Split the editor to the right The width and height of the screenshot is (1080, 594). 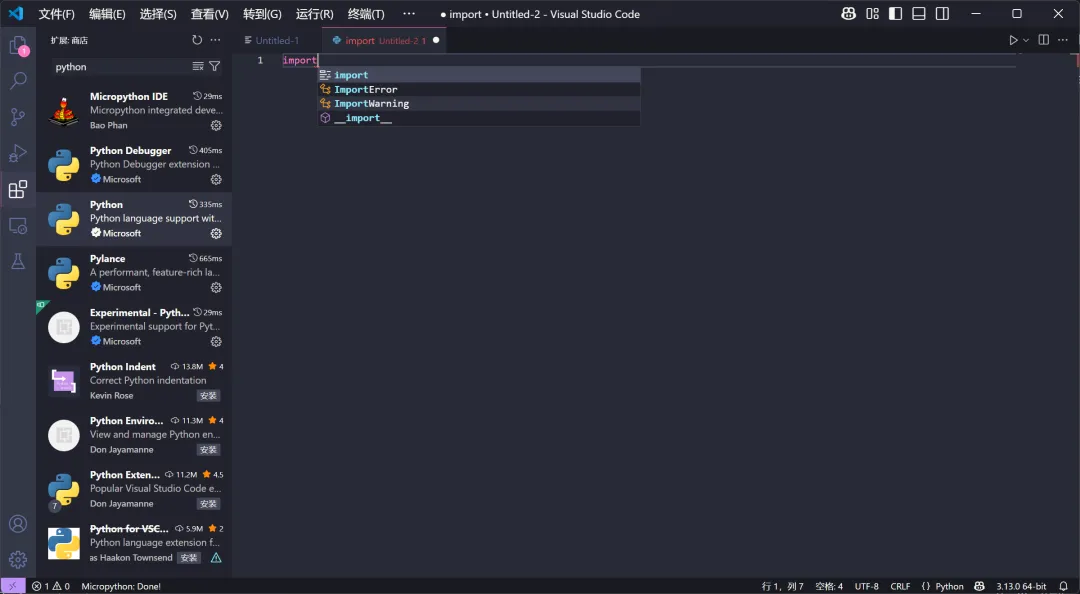(x=1043, y=40)
